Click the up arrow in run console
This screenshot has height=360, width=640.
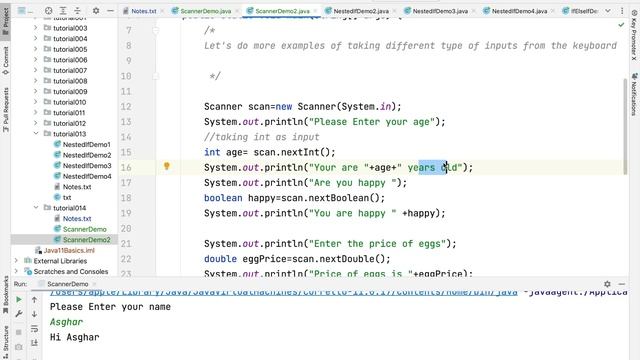(34, 300)
